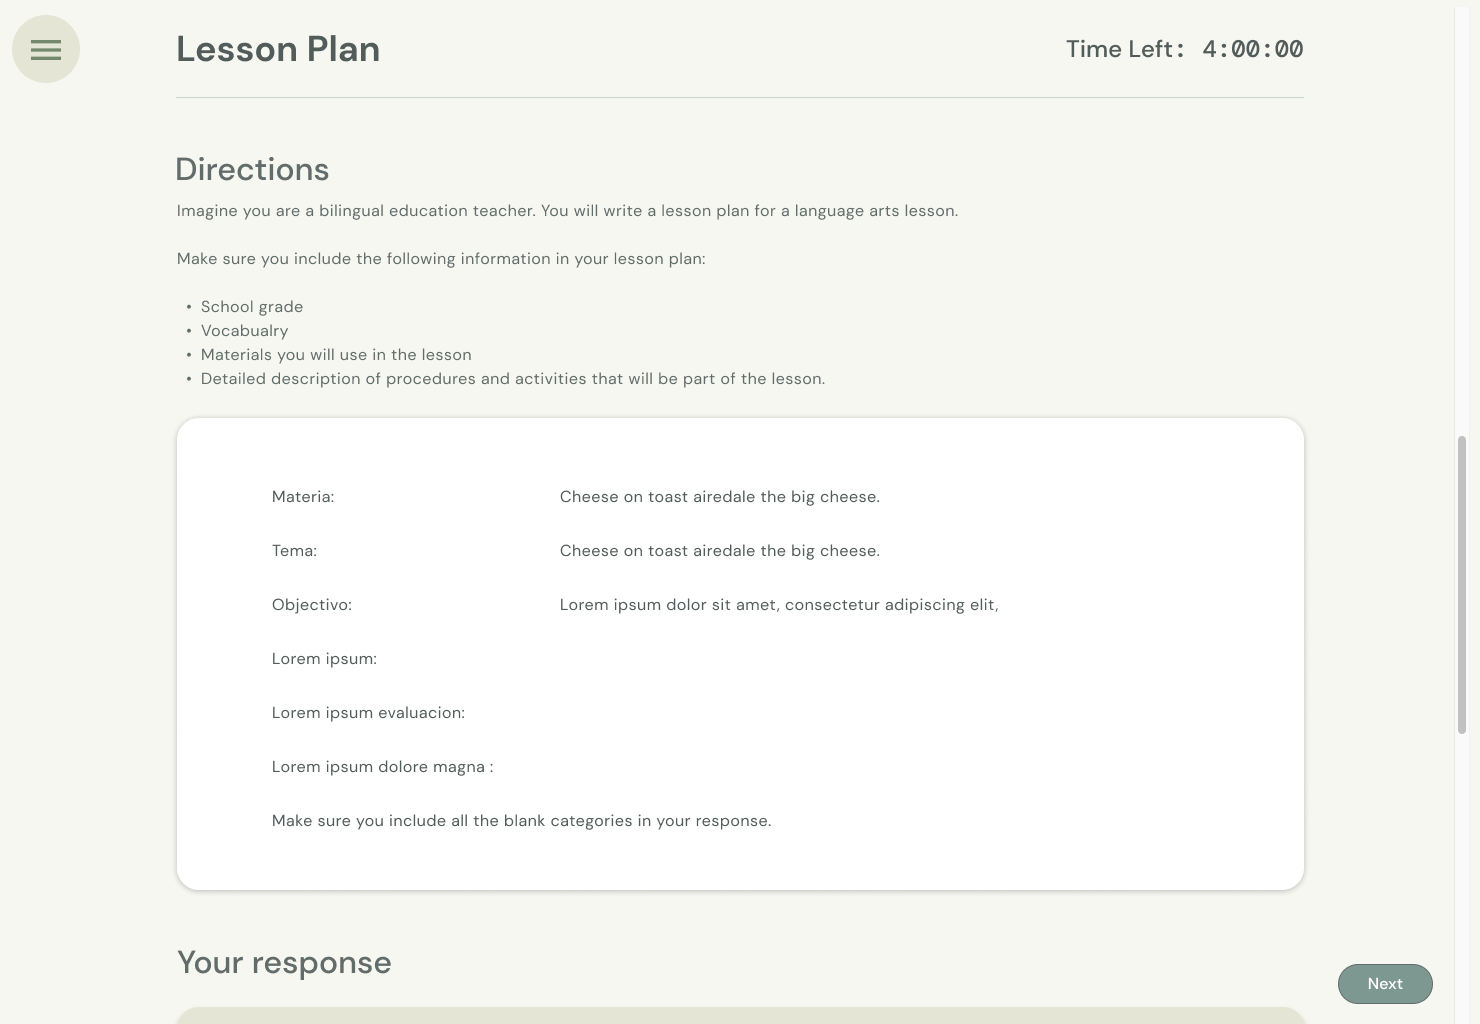Select the Vocabualry bullet item
Image resolution: width=1480 pixels, height=1024 pixels.
[244, 331]
